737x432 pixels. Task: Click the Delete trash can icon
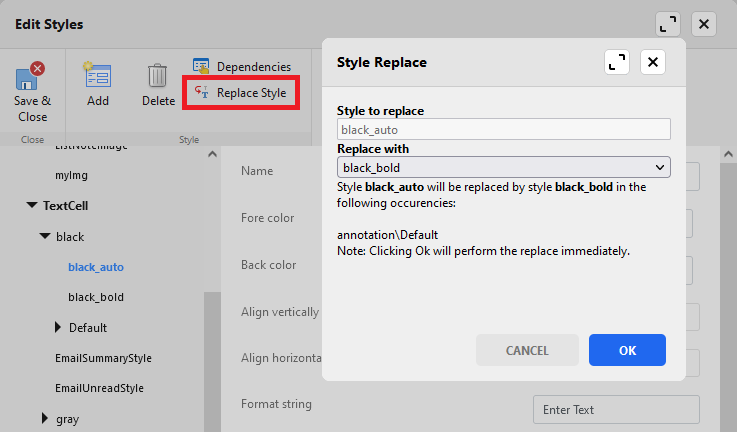pos(158,78)
